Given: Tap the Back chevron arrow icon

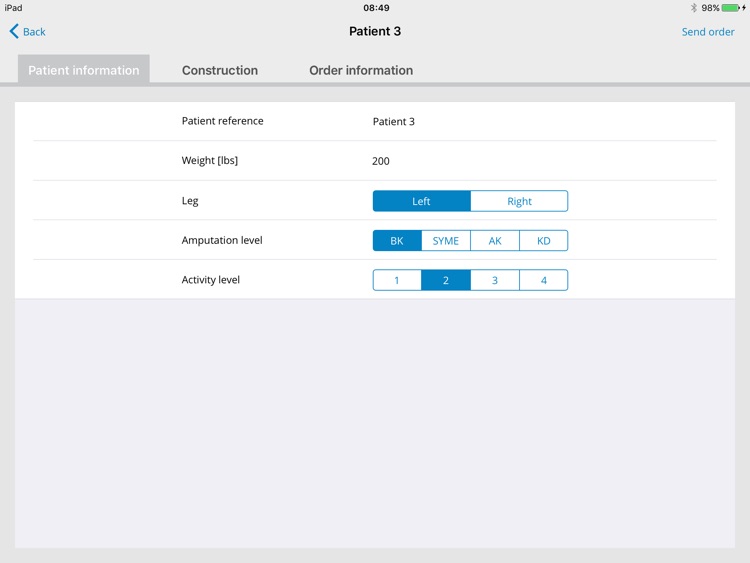Looking at the screenshot, I should click(x=14, y=32).
